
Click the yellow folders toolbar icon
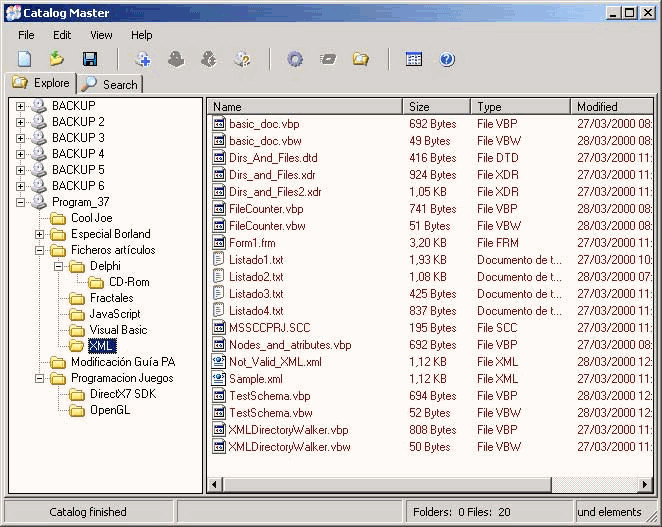click(361, 59)
